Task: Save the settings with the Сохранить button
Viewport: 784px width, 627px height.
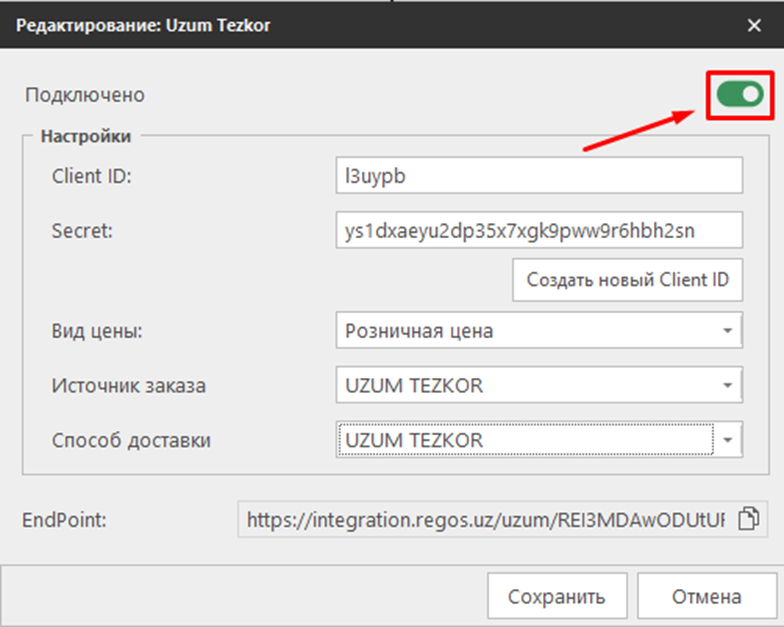Action: point(556,597)
